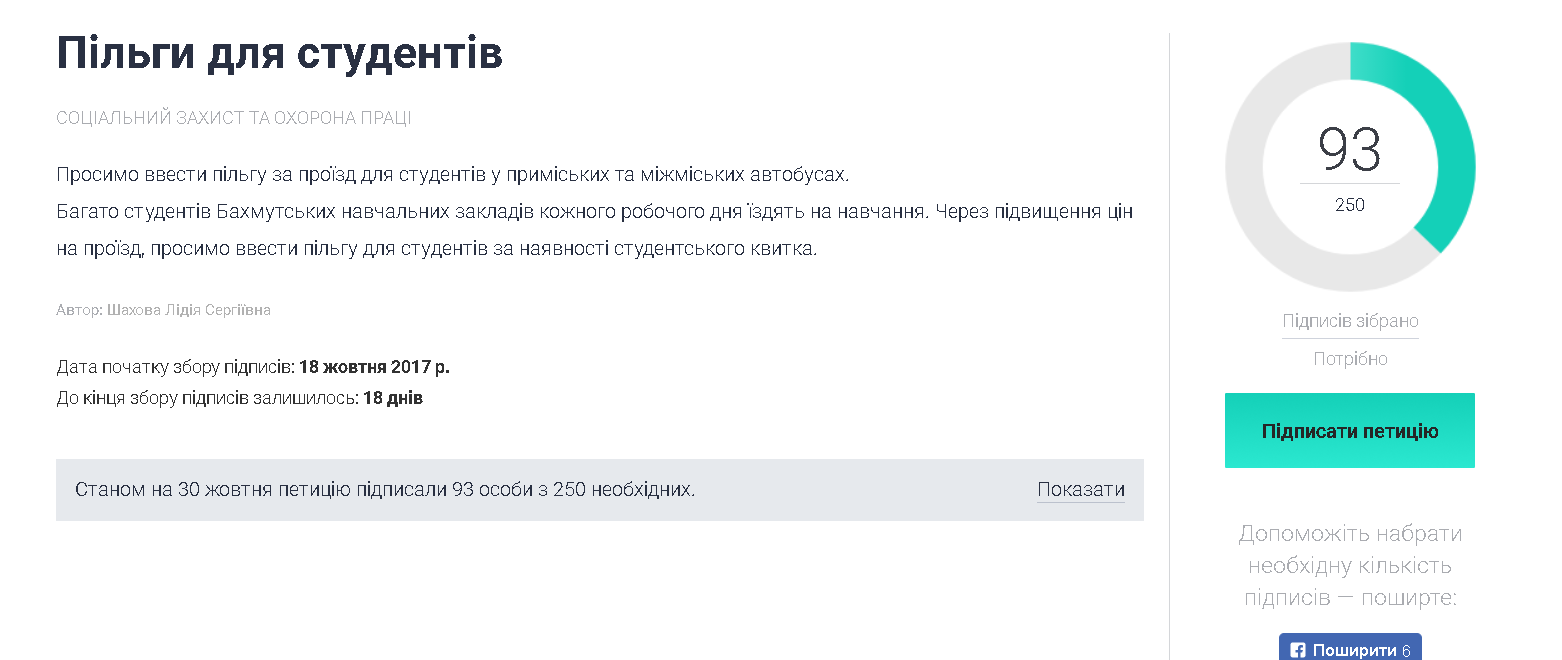The height and width of the screenshot is (660, 1562).
Task: Click author name Шахова Лідія Сергіївна
Action: click(189, 310)
